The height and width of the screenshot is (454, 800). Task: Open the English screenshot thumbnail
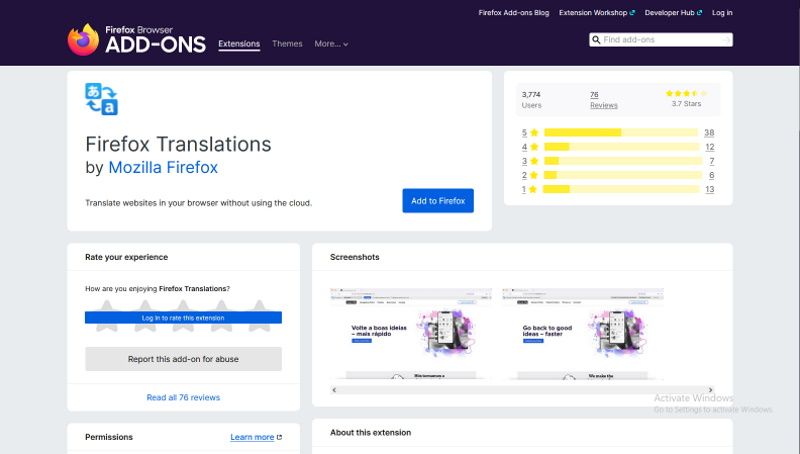tap(583, 334)
